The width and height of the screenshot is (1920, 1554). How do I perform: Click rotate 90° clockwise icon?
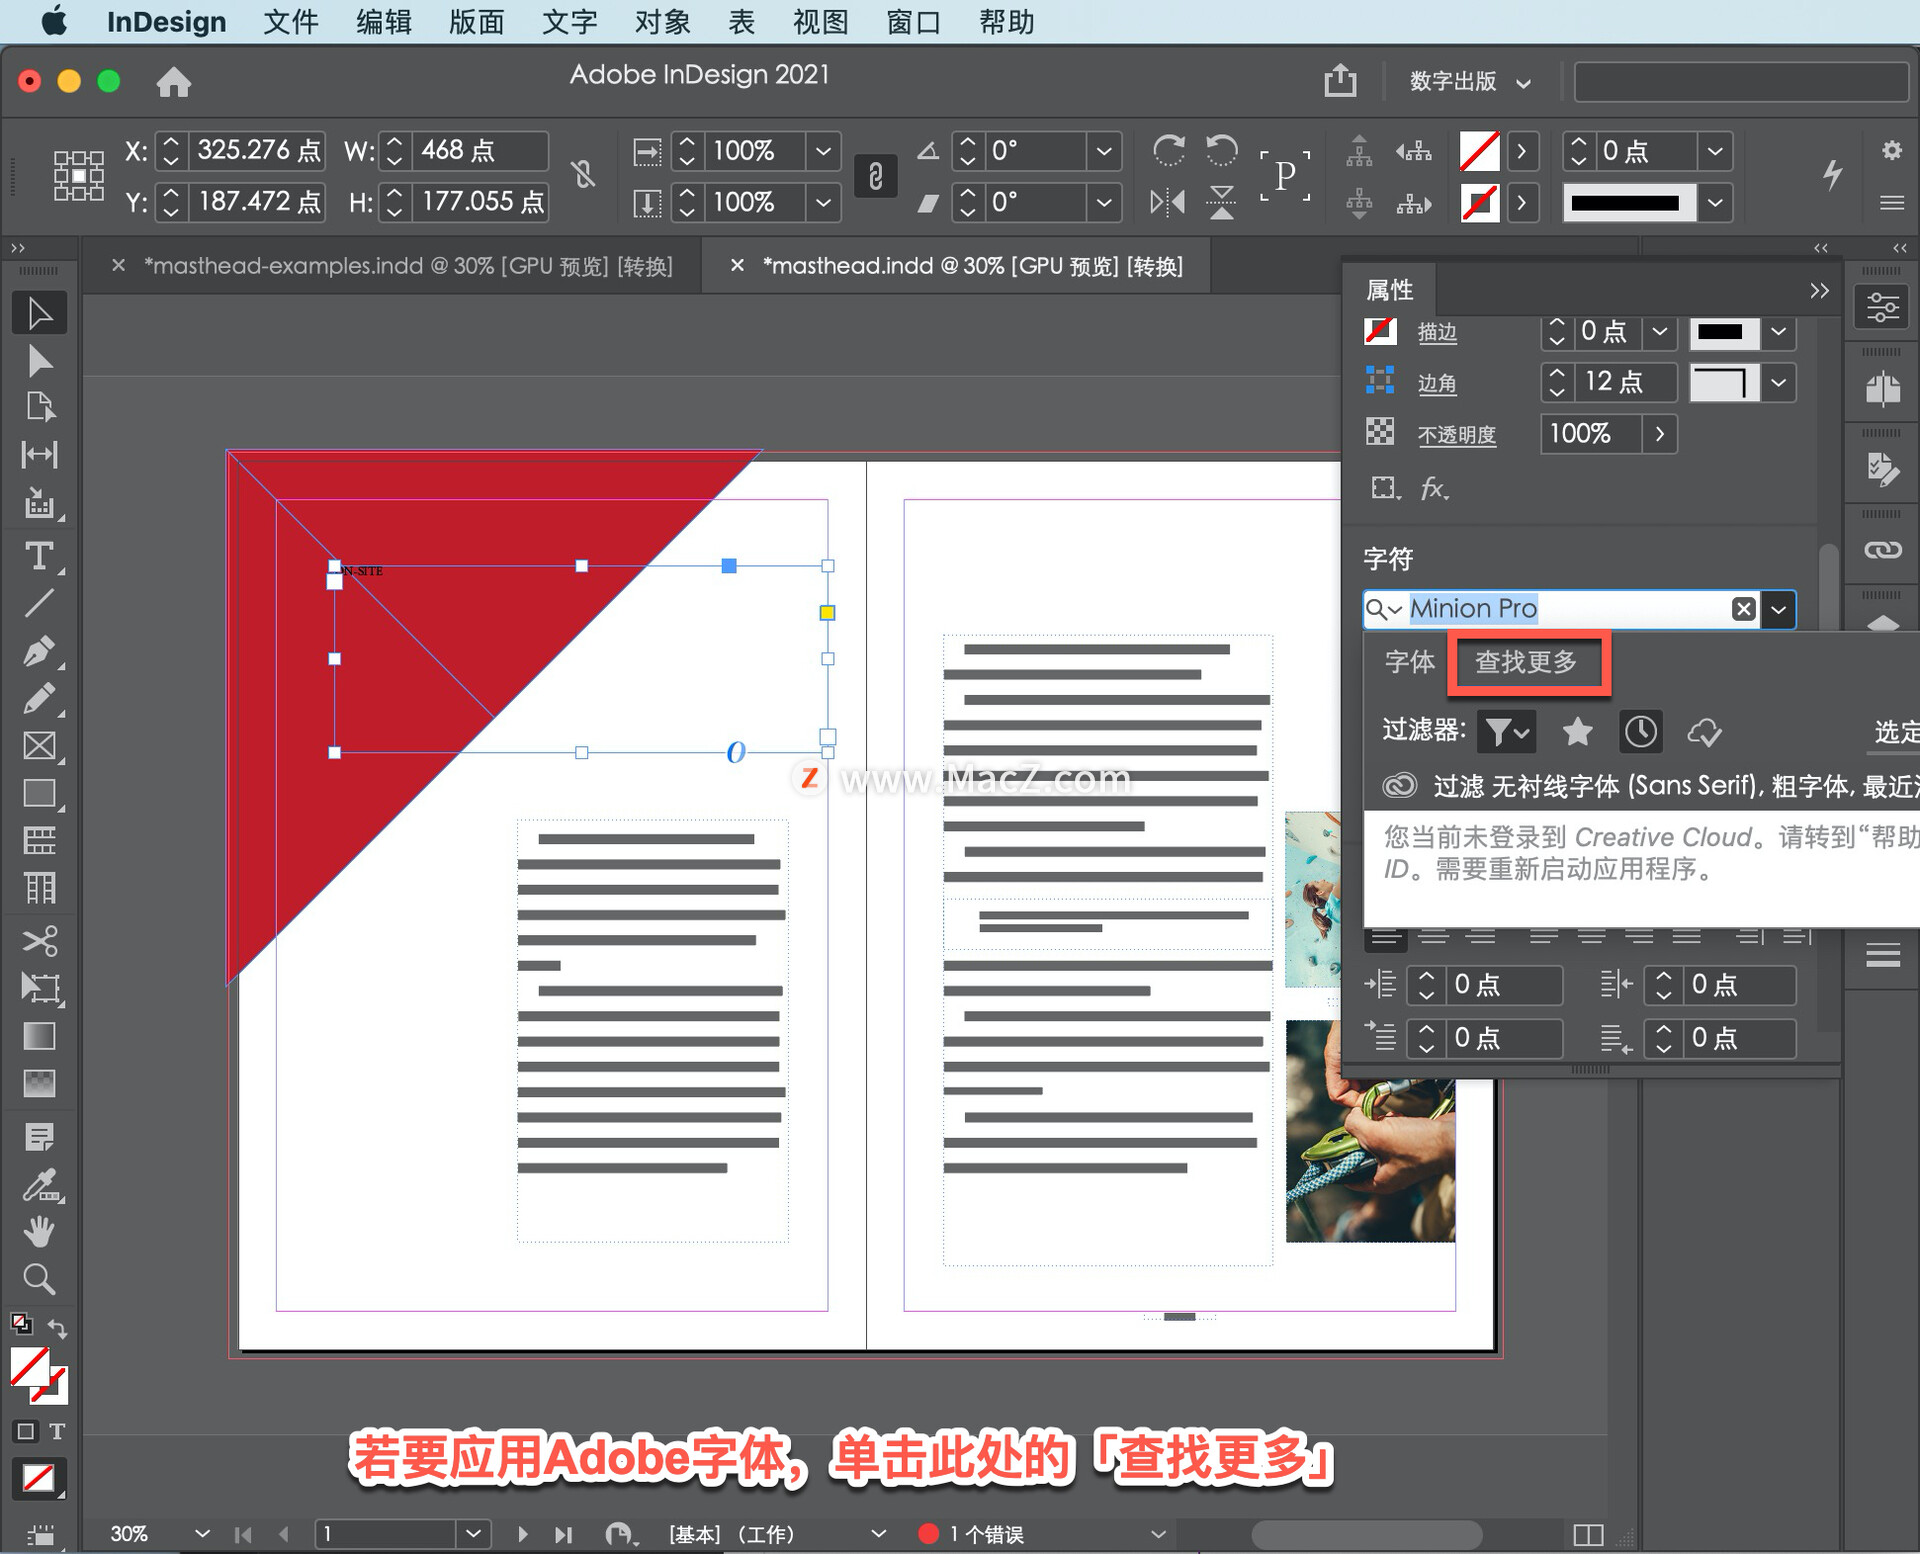click(x=1169, y=151)
